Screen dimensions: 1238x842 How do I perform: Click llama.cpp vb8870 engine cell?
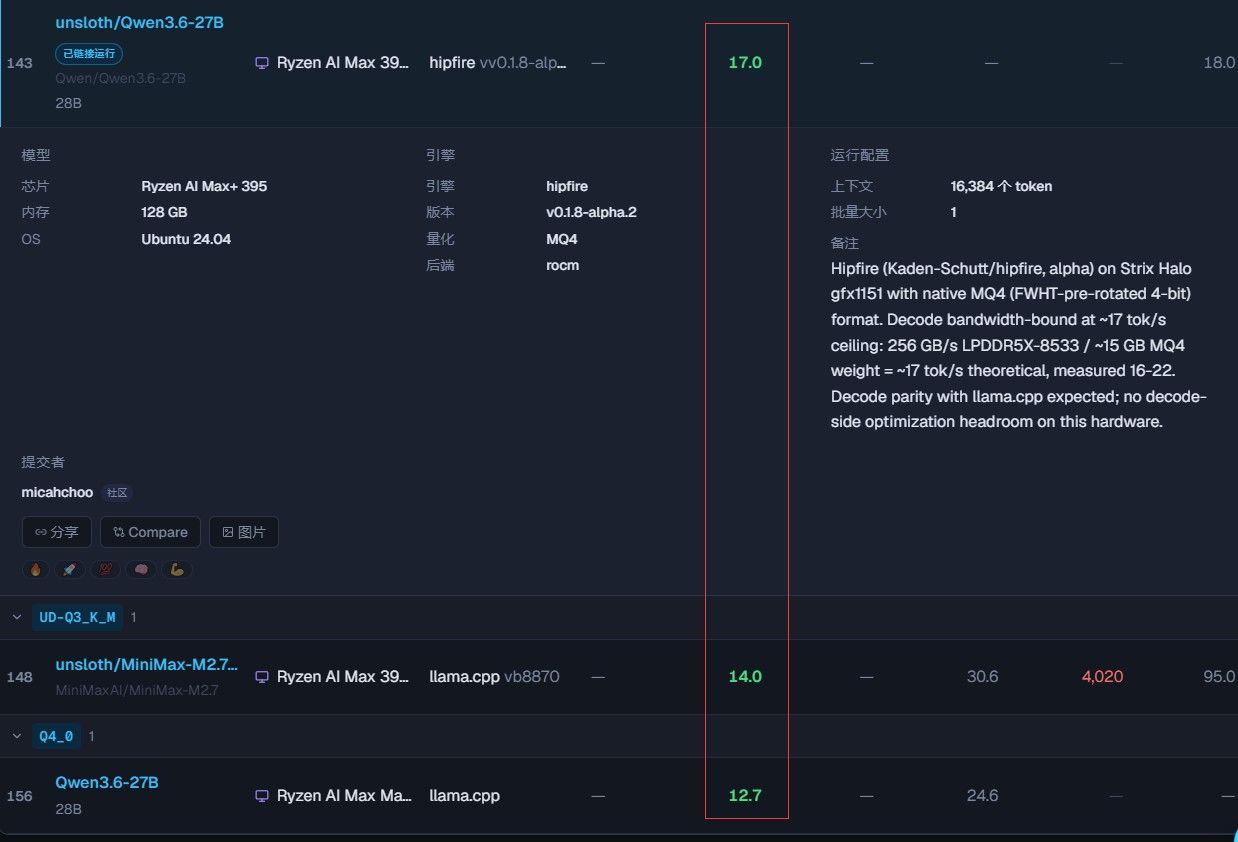coord(494,677)
